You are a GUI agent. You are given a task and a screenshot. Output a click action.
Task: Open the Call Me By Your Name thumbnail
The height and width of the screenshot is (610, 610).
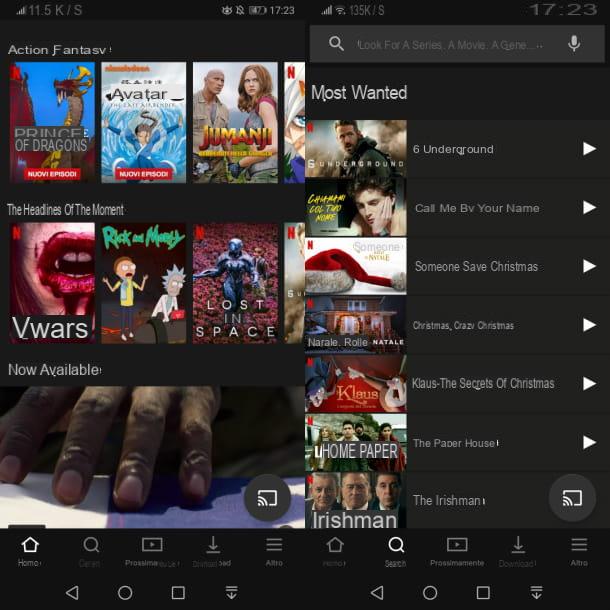(x=356, y=207)
